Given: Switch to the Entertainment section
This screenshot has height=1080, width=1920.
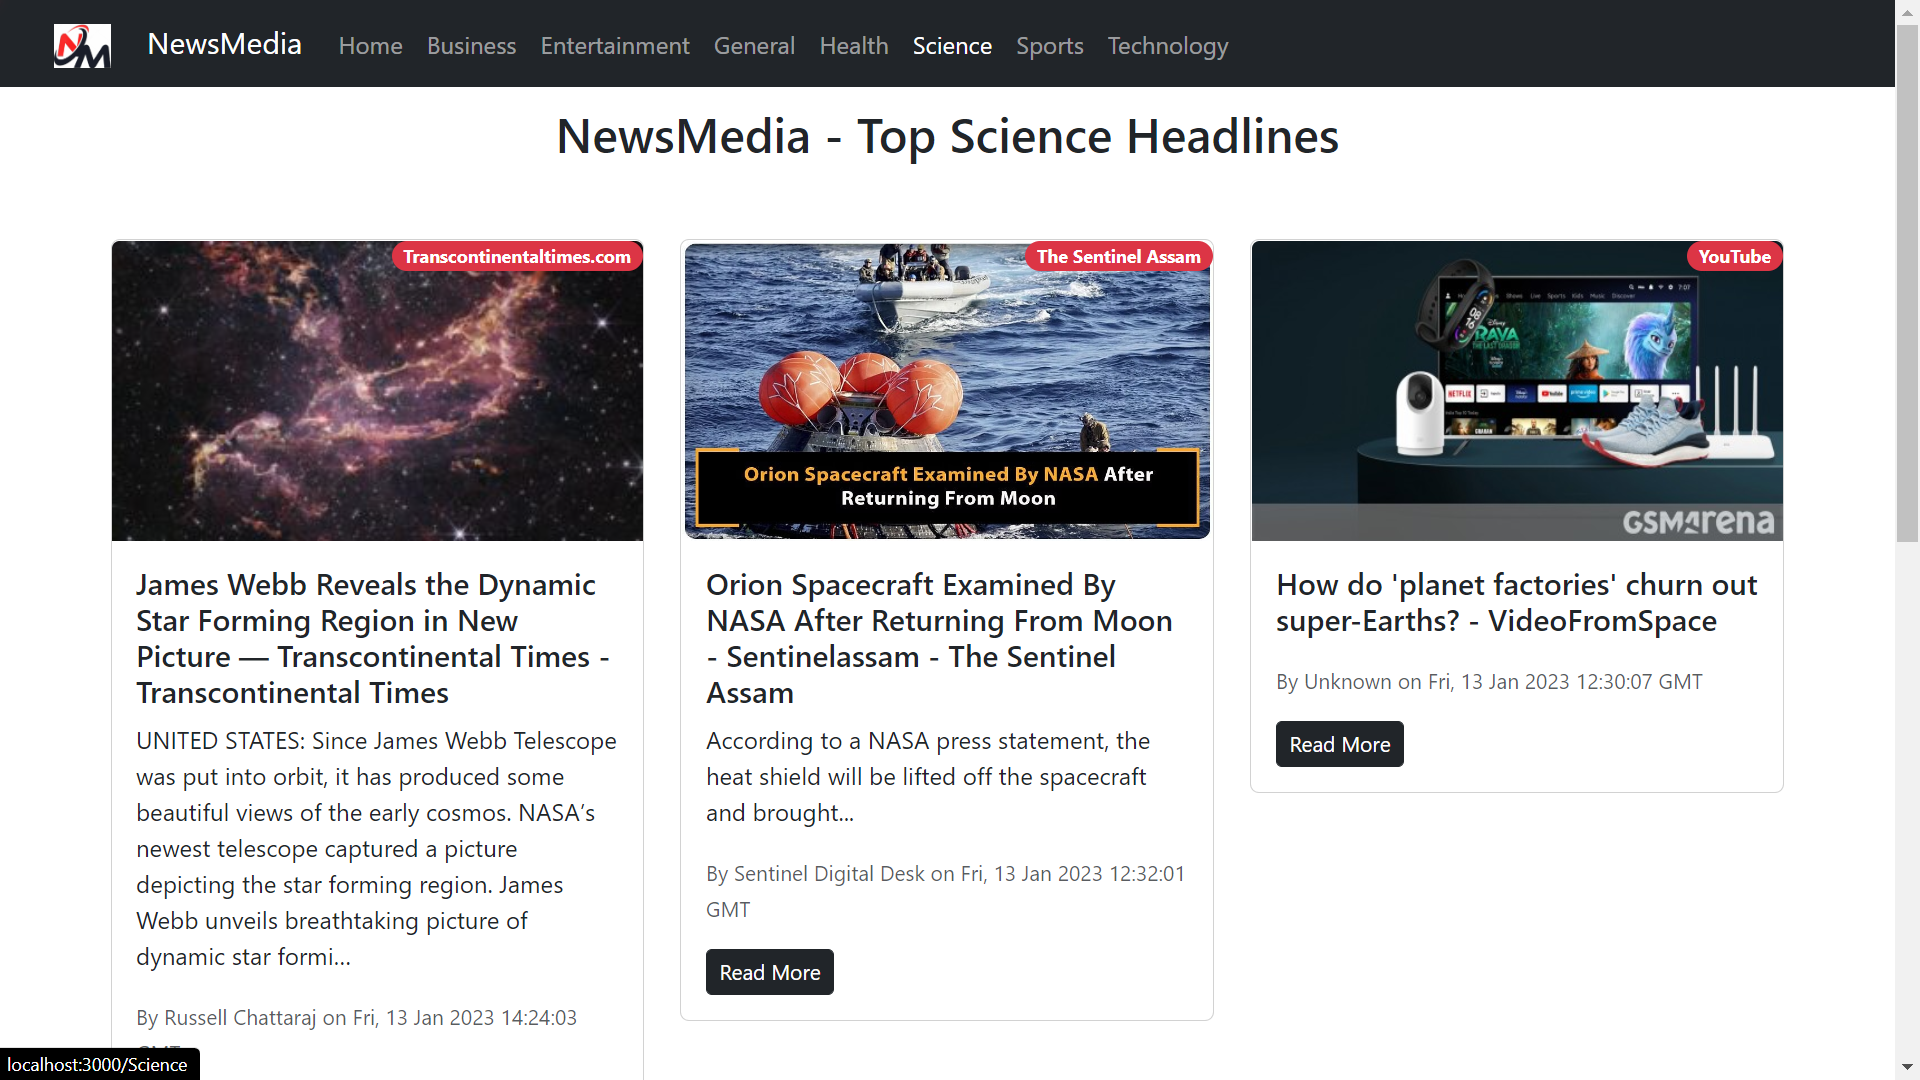Looking at the screenshot, I should tap(615, 46).
